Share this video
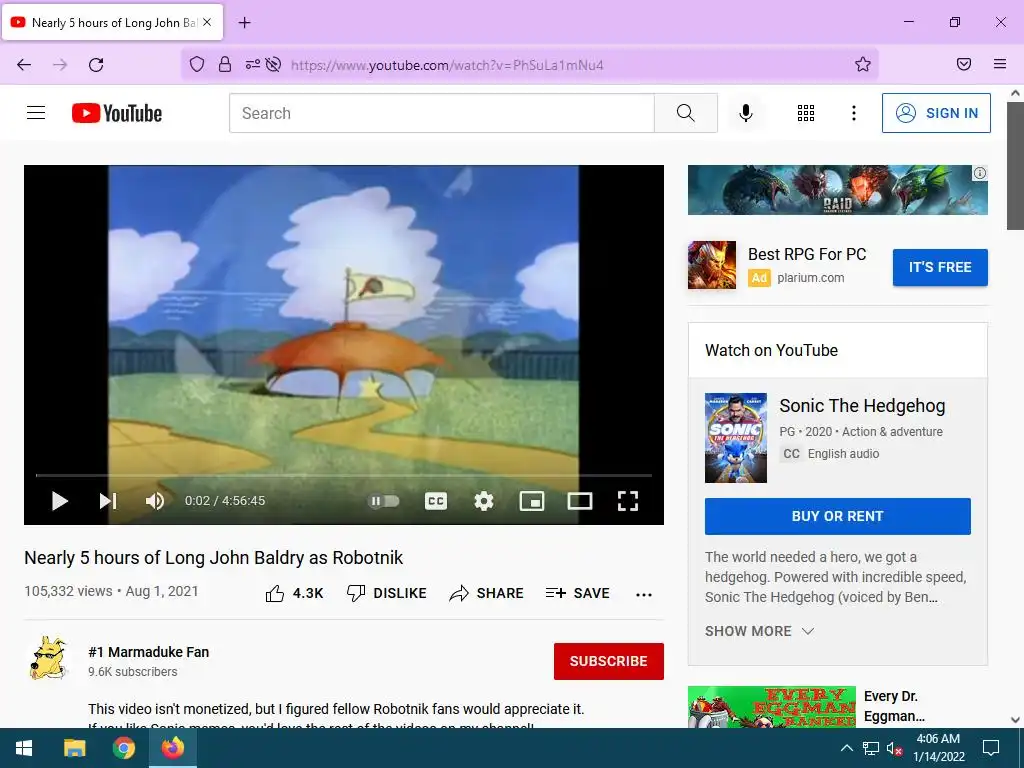Screen dimensions: 1024x768 tap(487, 593)
